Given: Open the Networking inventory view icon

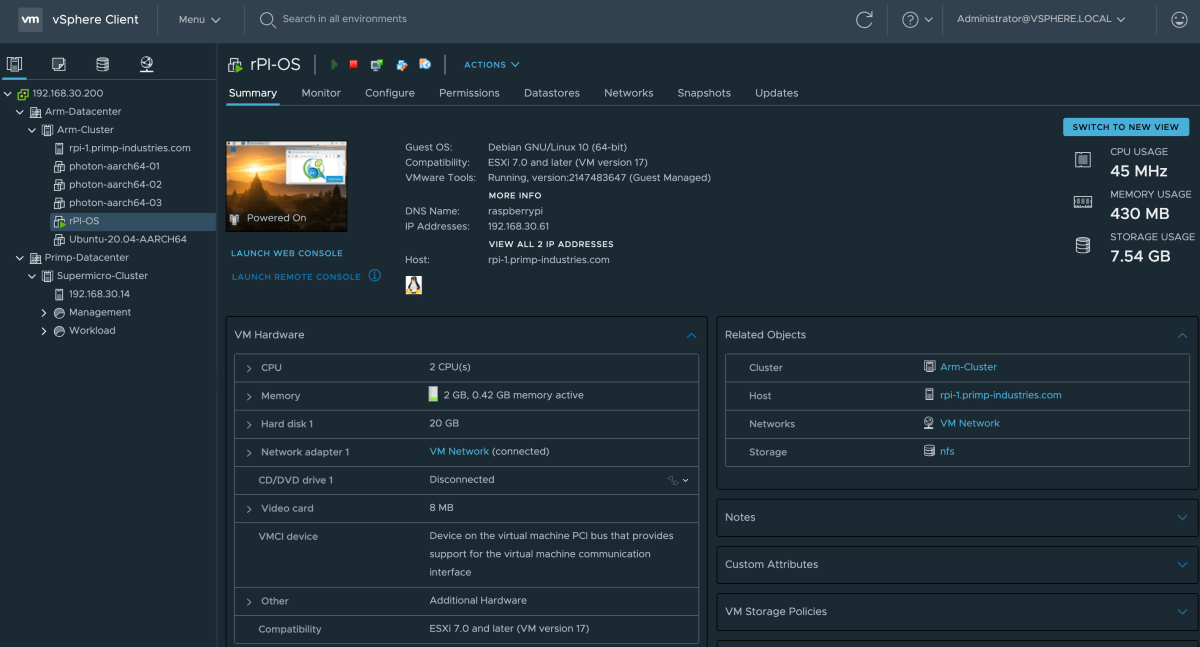Looking at the screenshot, I should tap(147, 65).
